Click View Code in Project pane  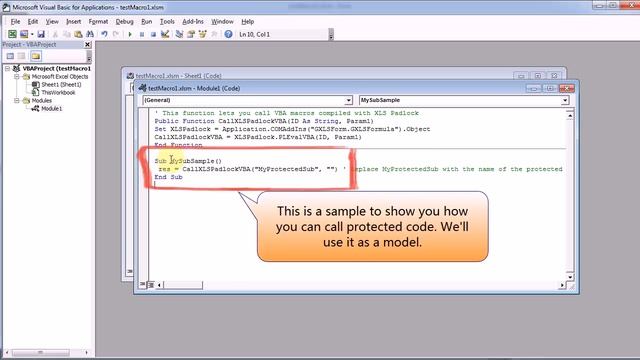[x=10, y=56]
